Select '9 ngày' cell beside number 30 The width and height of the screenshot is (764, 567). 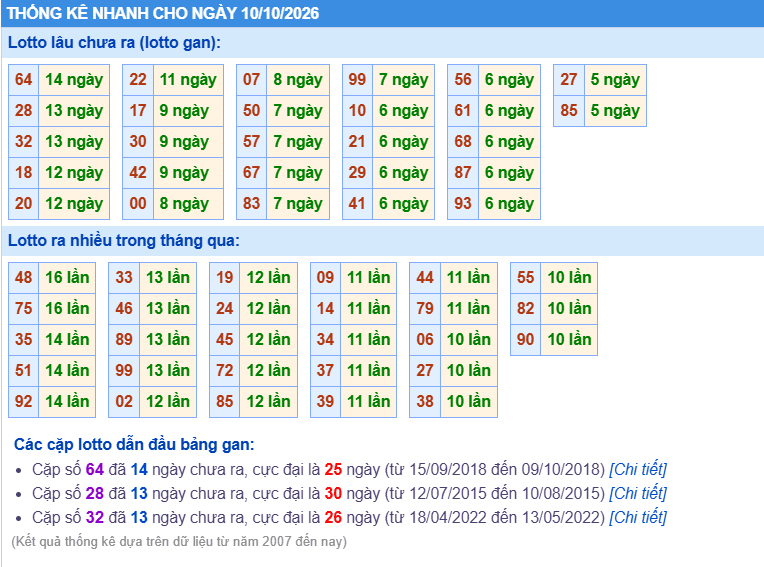coord(188,142)
